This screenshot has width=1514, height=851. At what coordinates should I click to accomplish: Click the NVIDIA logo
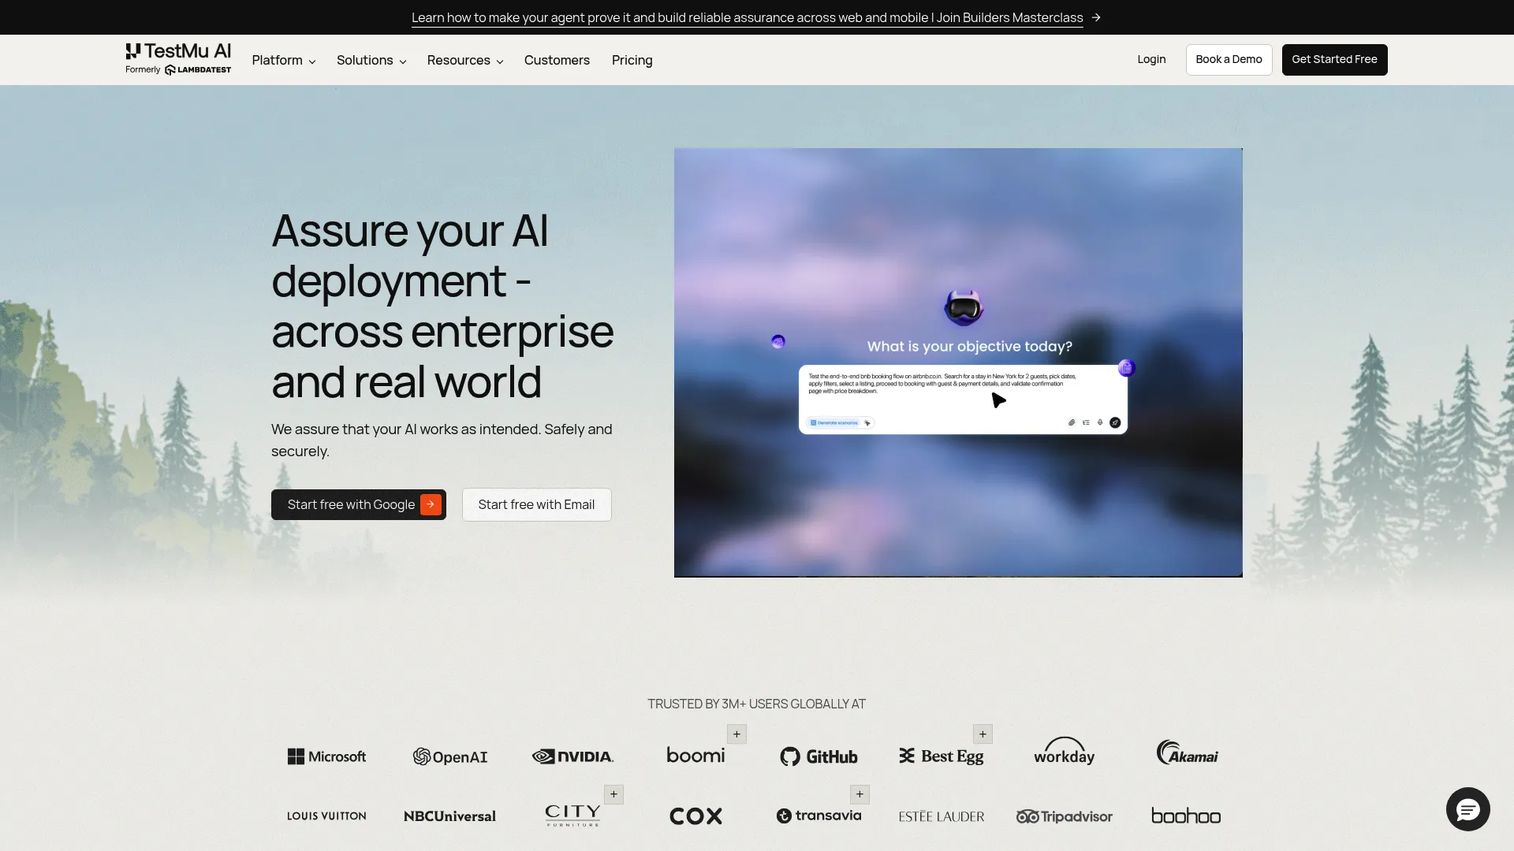[573, 756]
